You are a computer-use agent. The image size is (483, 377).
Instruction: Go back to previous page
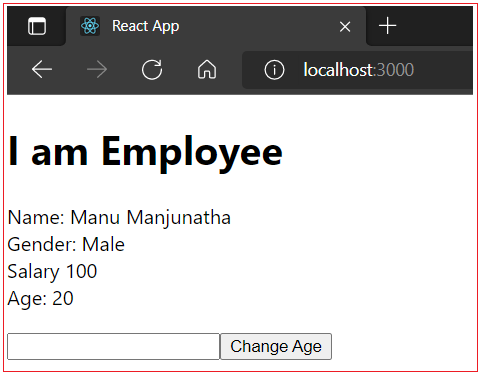(x=42, y=70)
